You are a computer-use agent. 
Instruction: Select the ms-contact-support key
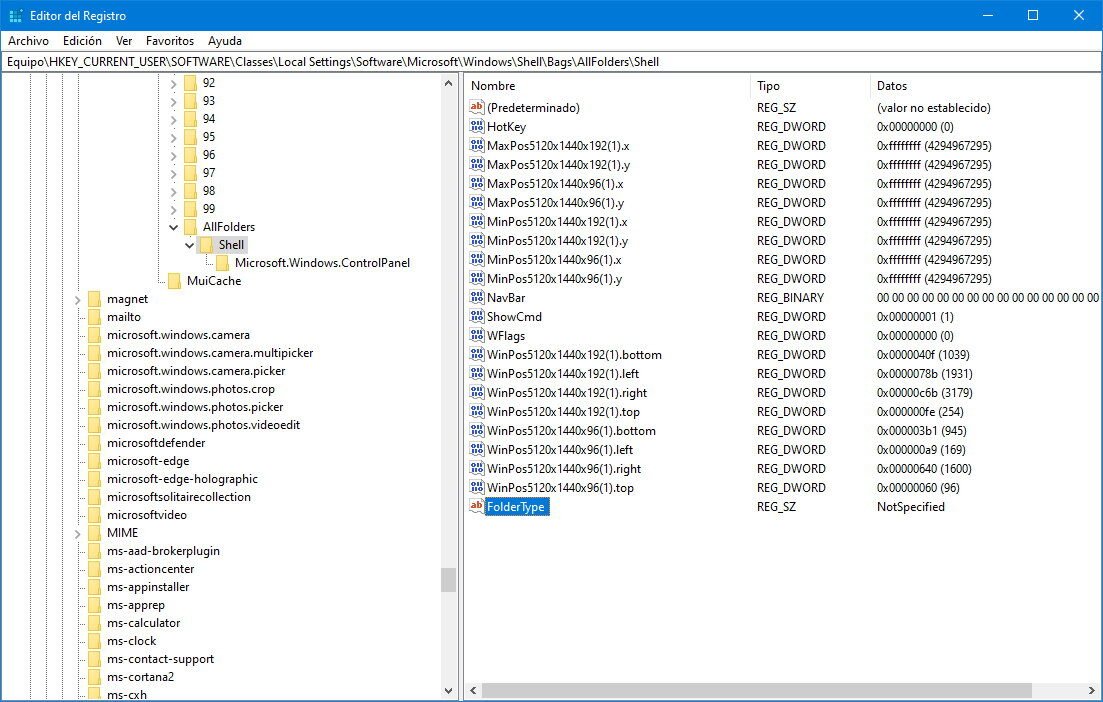point(160,659)
